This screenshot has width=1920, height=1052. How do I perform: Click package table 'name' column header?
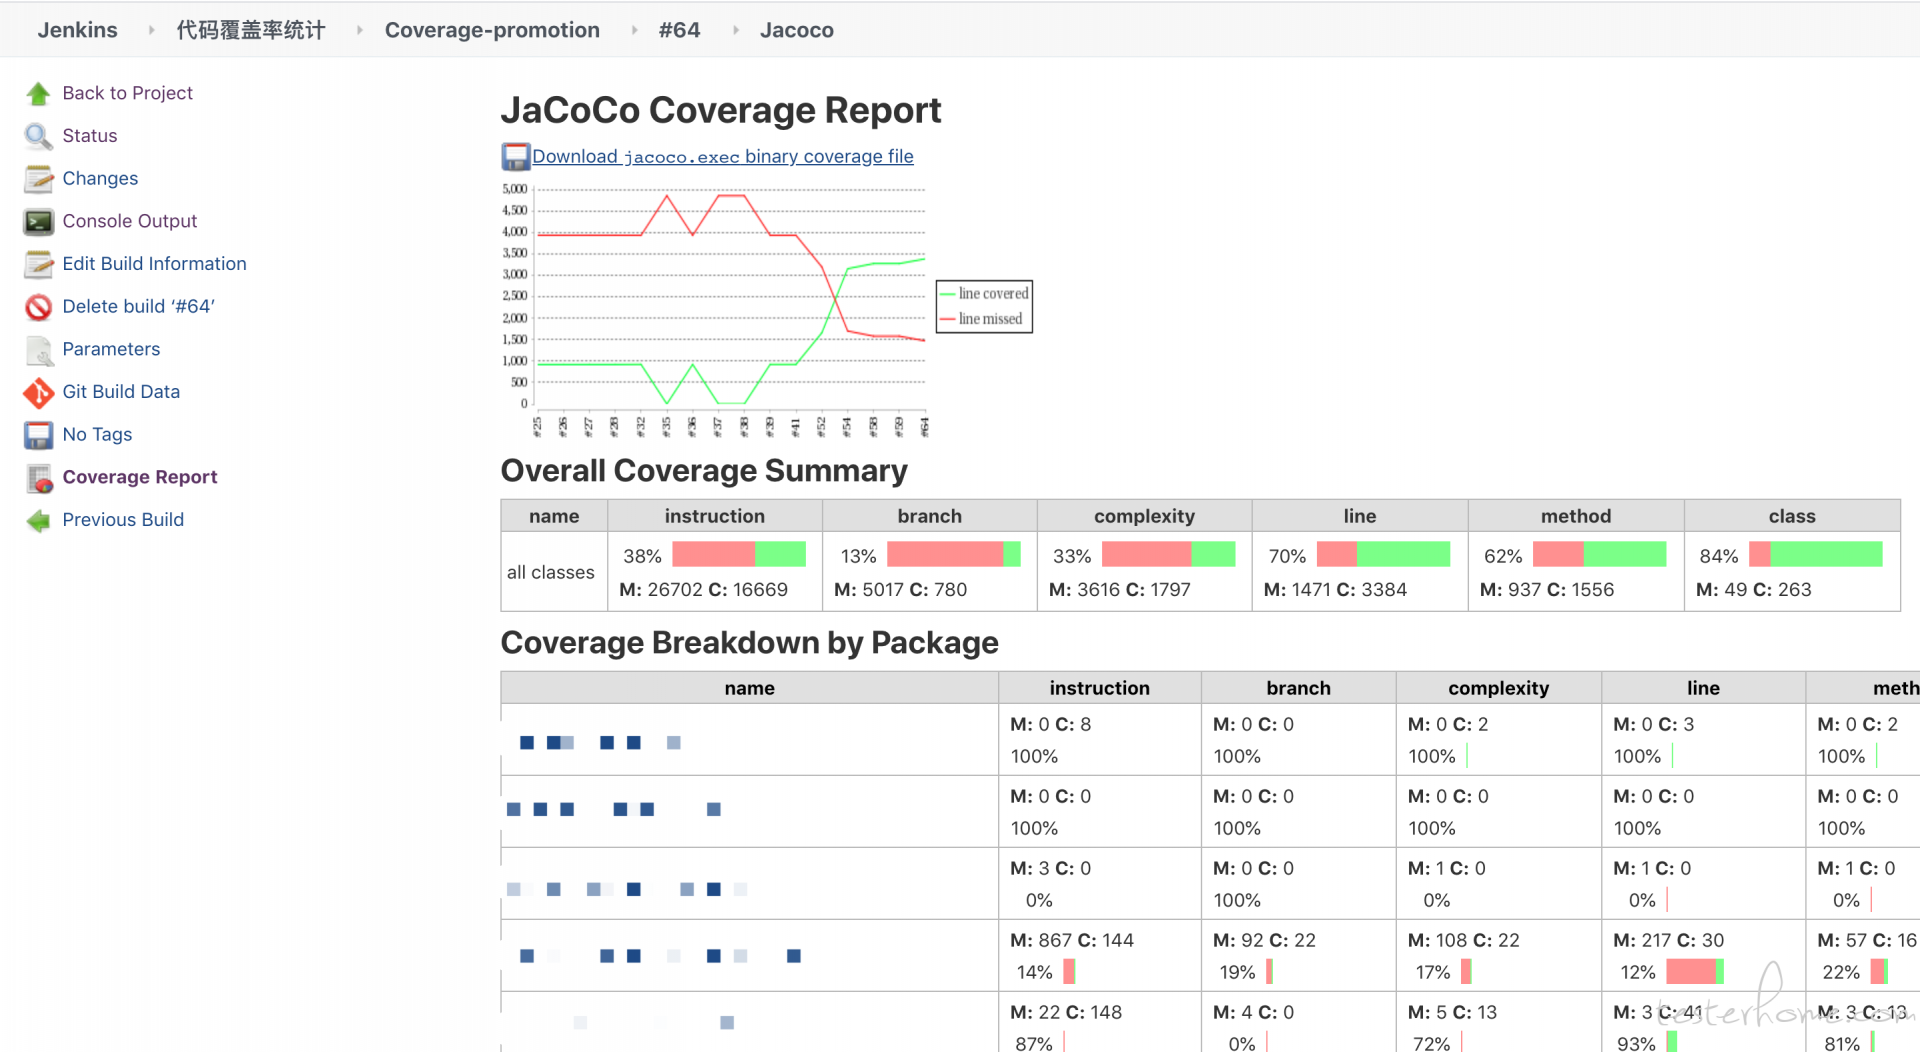(x=749, y=688)
